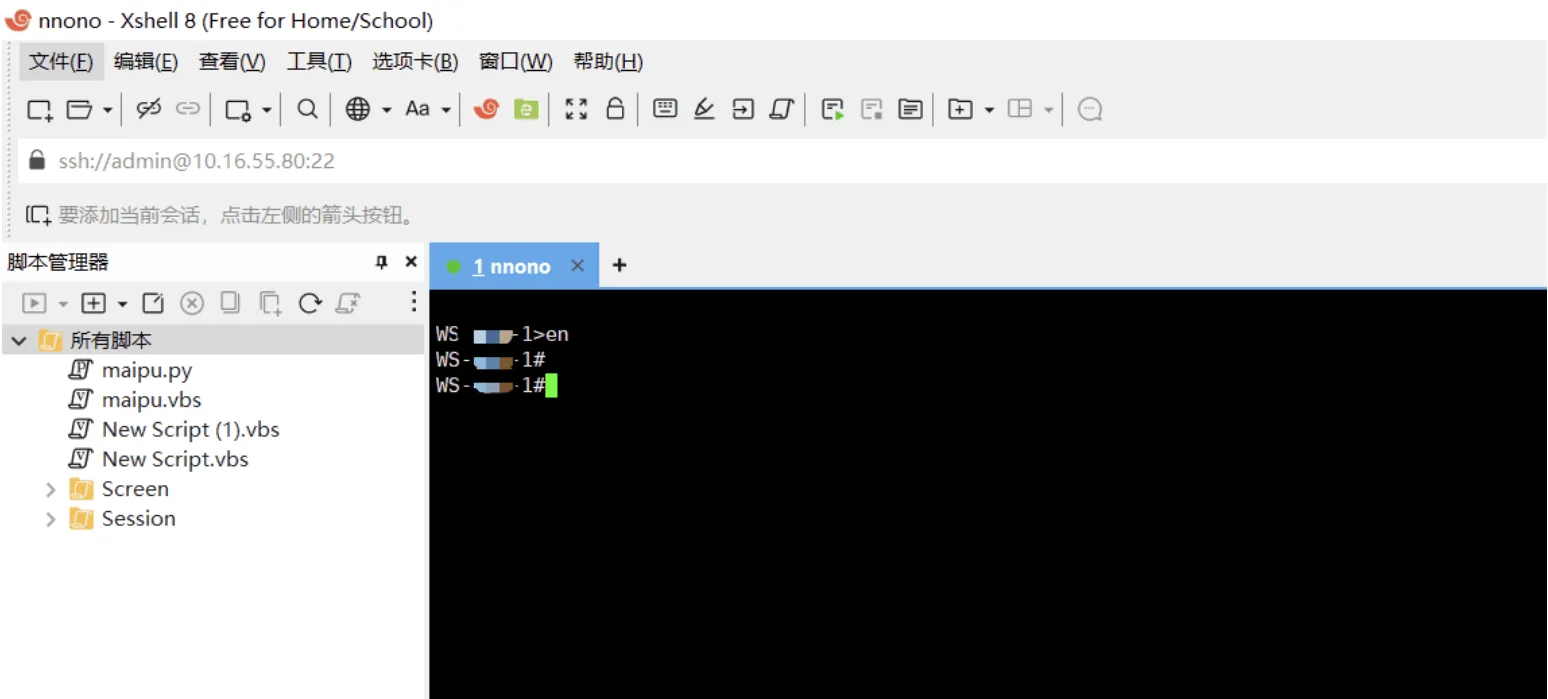This screenshot has width=1548, height=699.
Task: Open the on-screen keyboard toolbar icon
Action: tap(664, 109)
